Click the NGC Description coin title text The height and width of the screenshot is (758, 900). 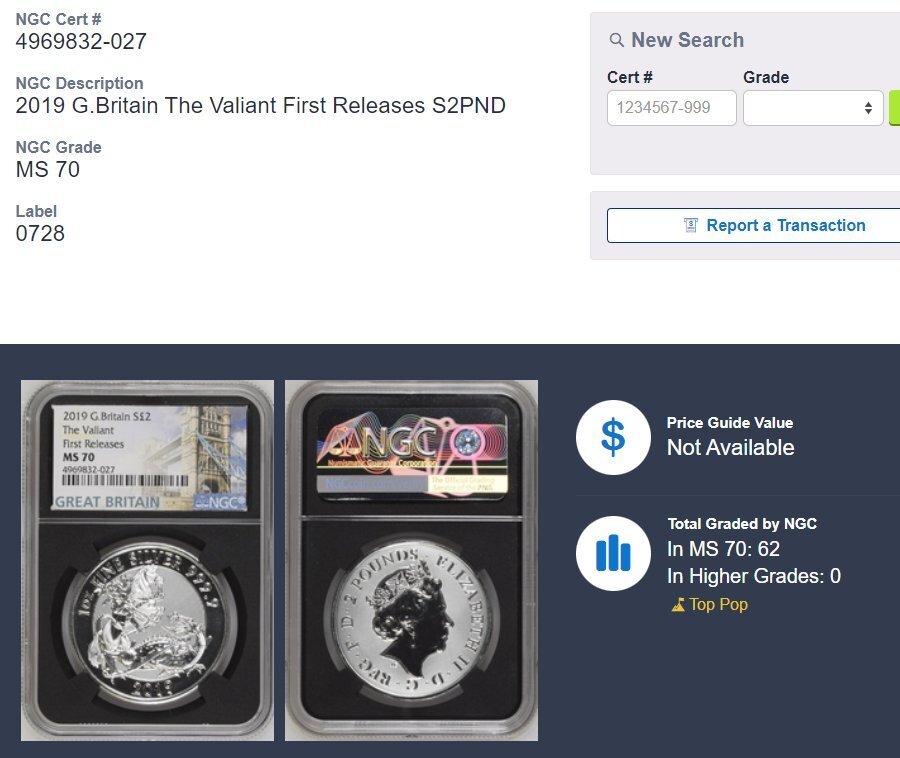pos(261,106)
